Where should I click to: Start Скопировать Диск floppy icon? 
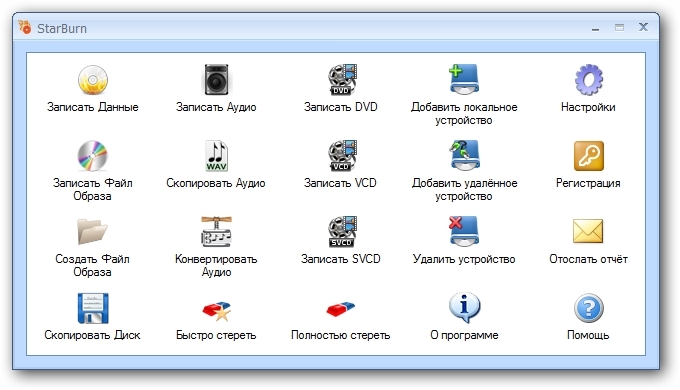point(93,308)
